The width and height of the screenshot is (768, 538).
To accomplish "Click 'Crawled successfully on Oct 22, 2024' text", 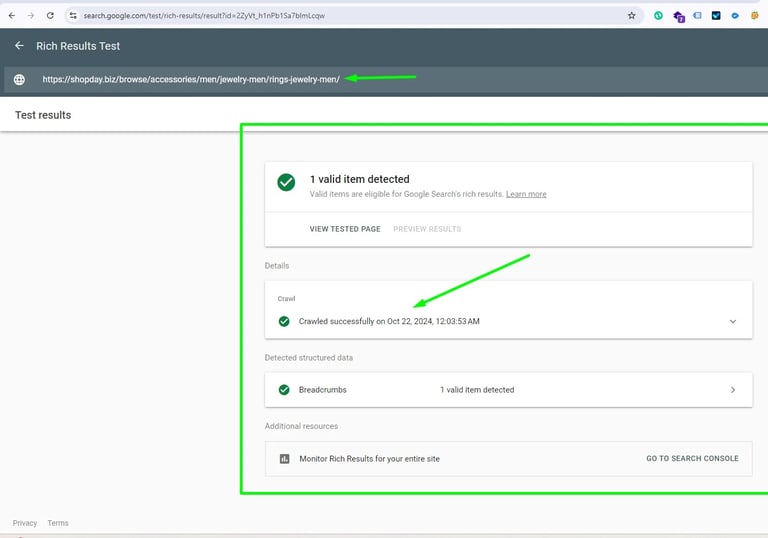I will coord(389,321).
